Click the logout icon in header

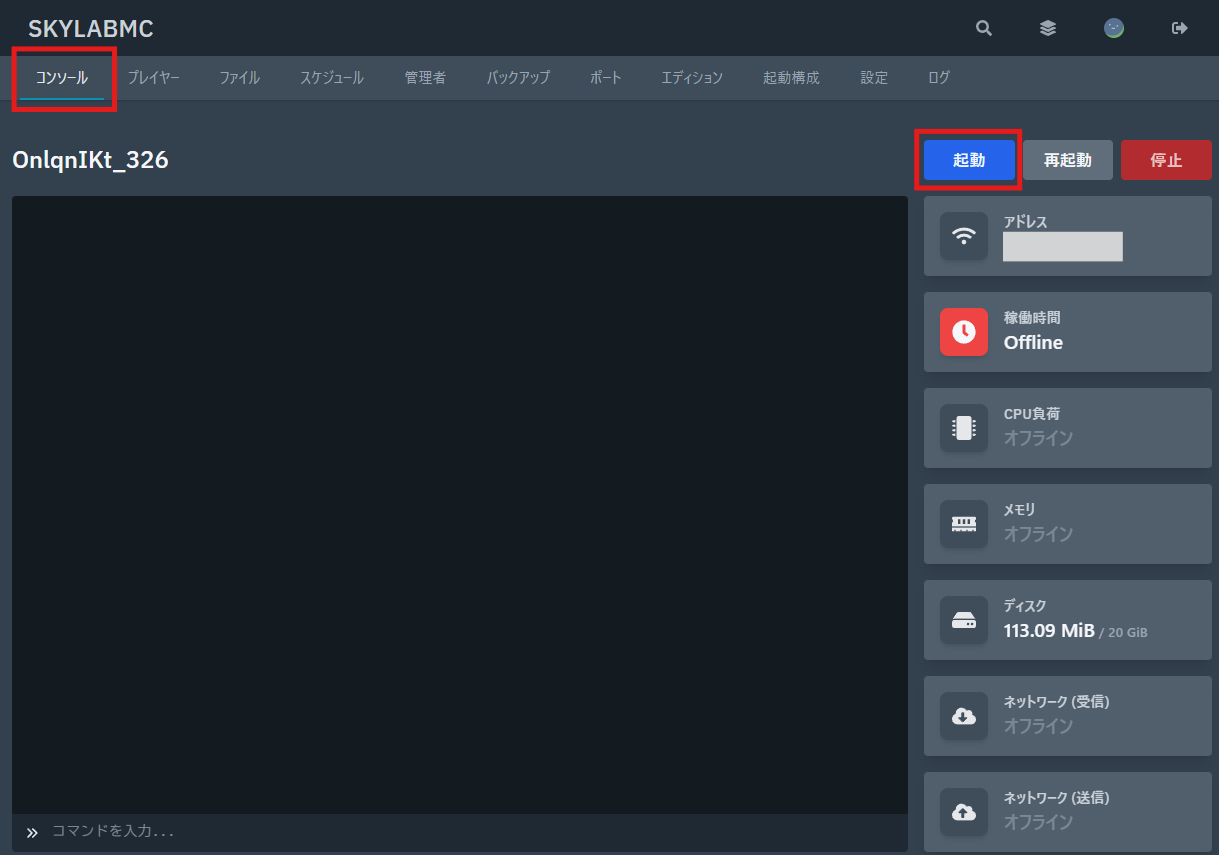click(x=1180, y=28)
